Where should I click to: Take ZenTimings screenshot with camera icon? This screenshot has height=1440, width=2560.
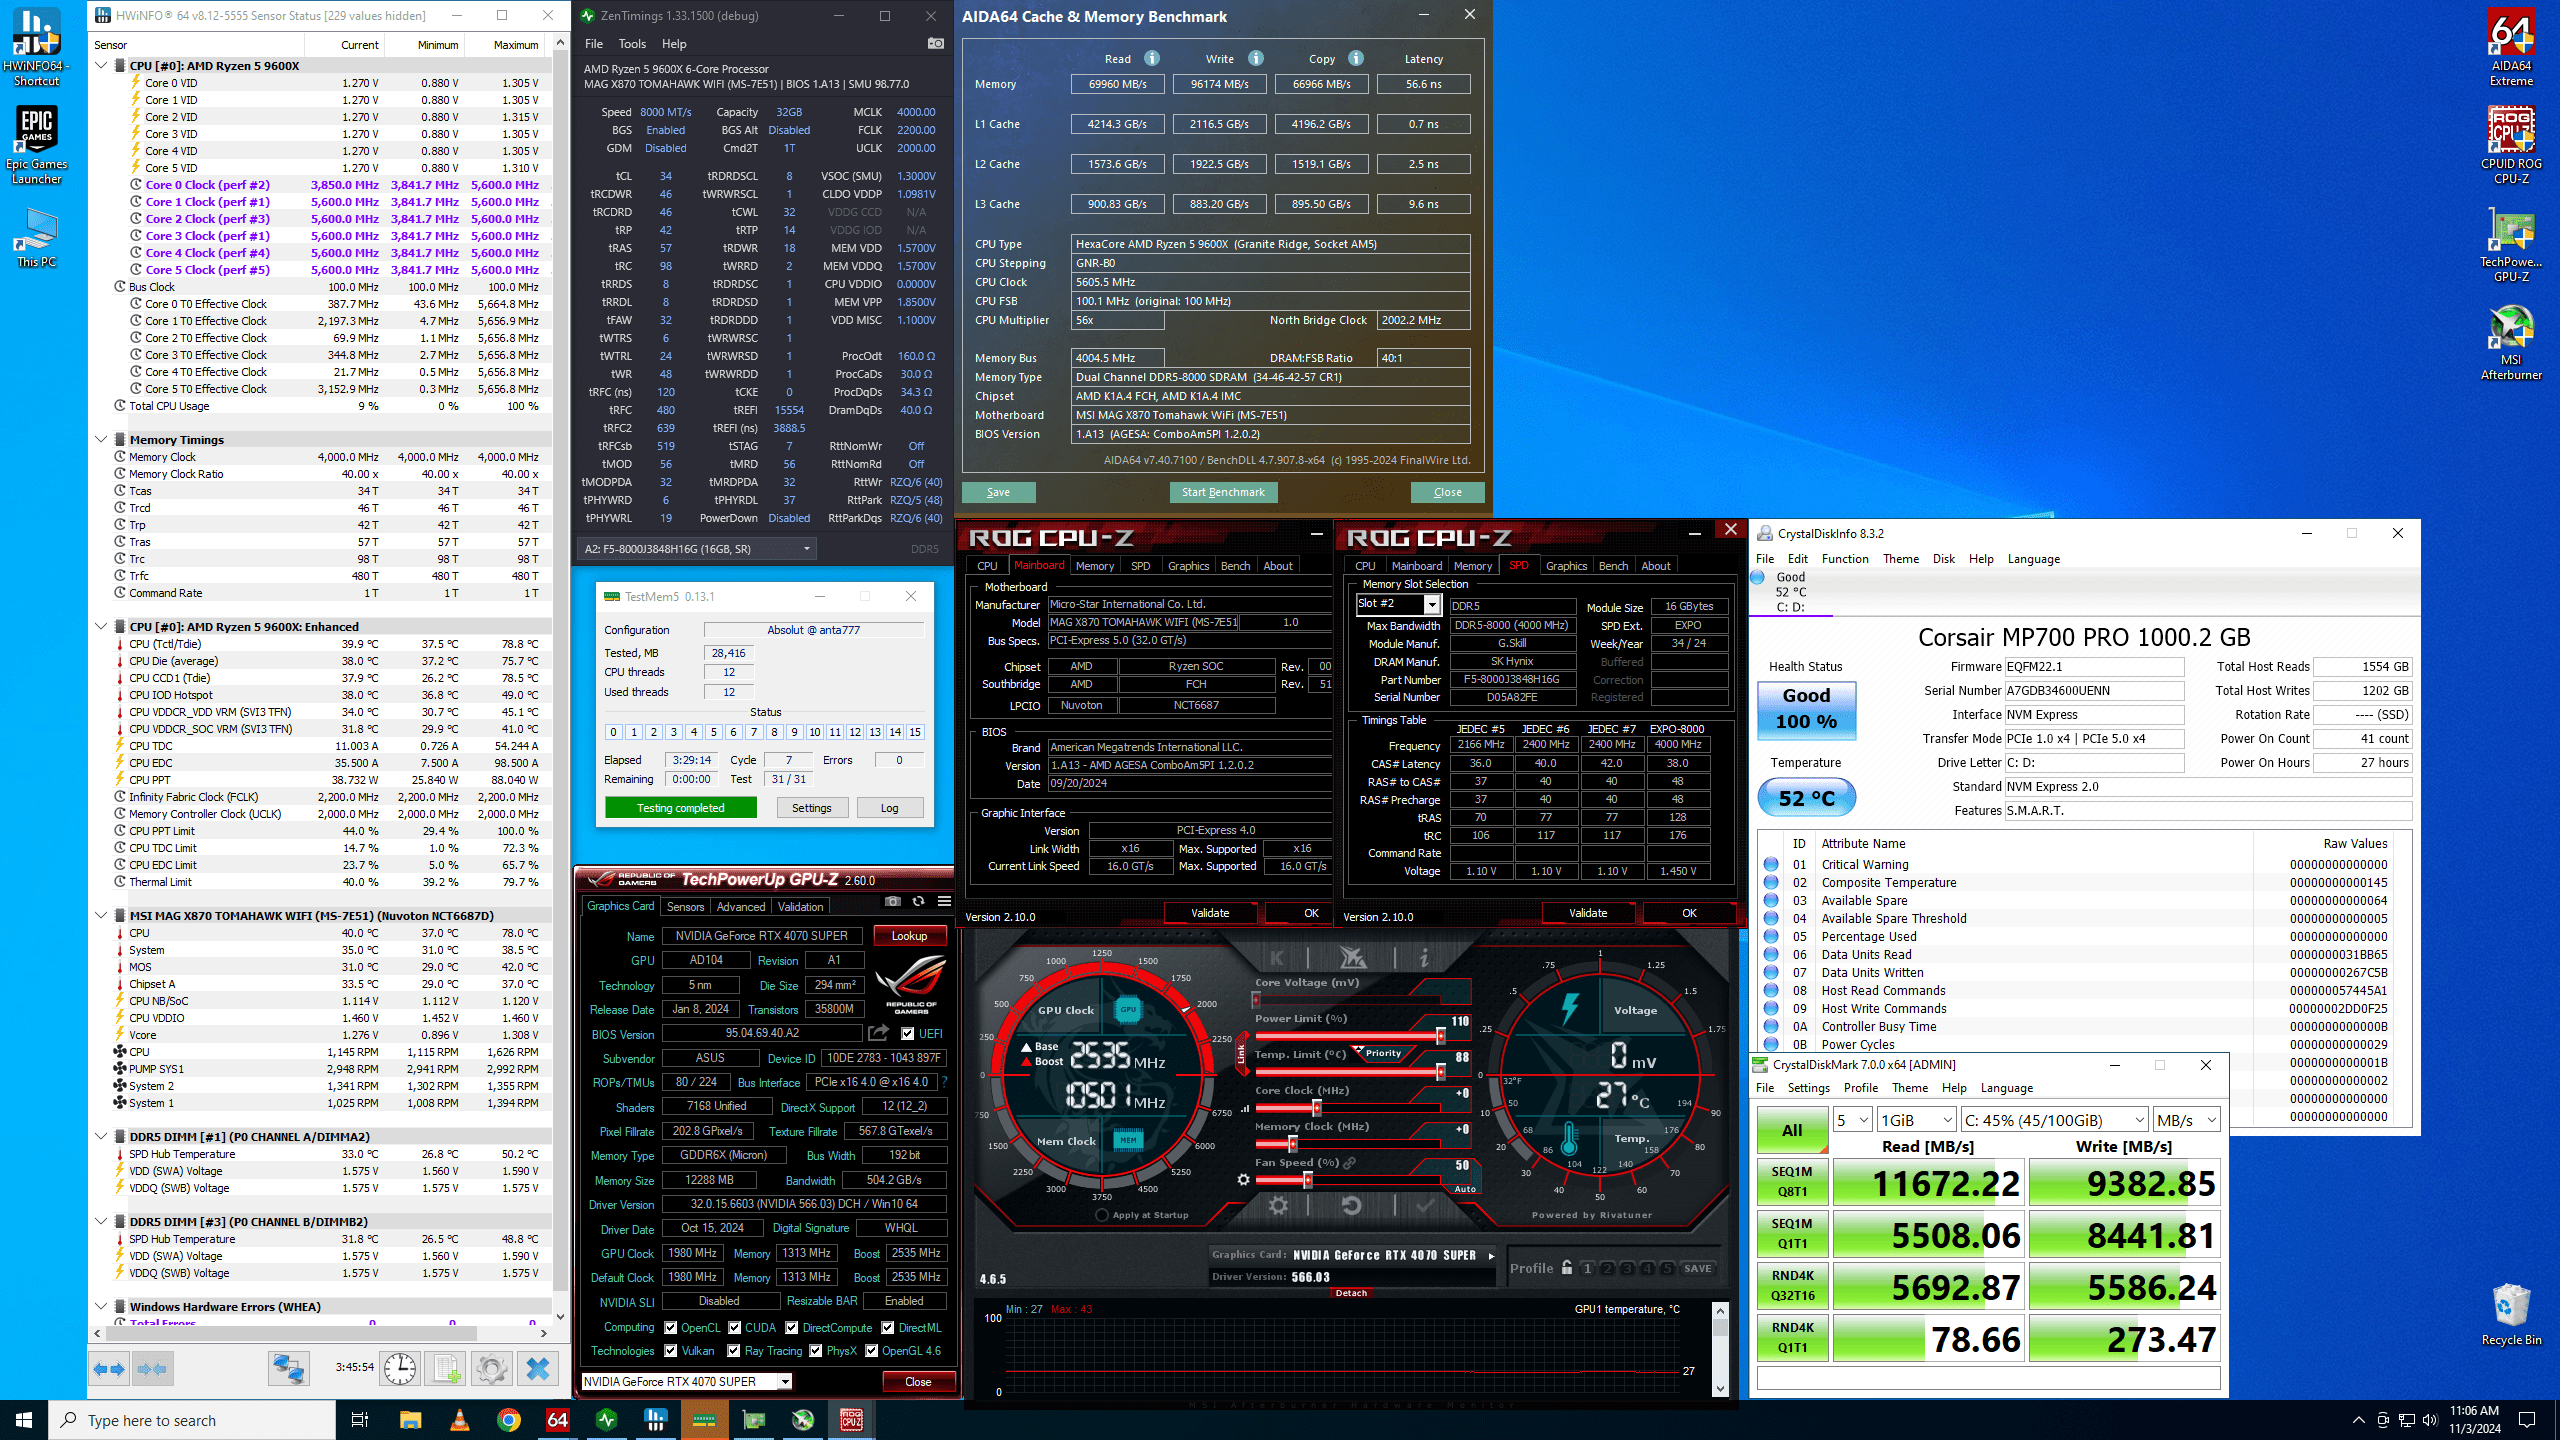pos(935,44)
